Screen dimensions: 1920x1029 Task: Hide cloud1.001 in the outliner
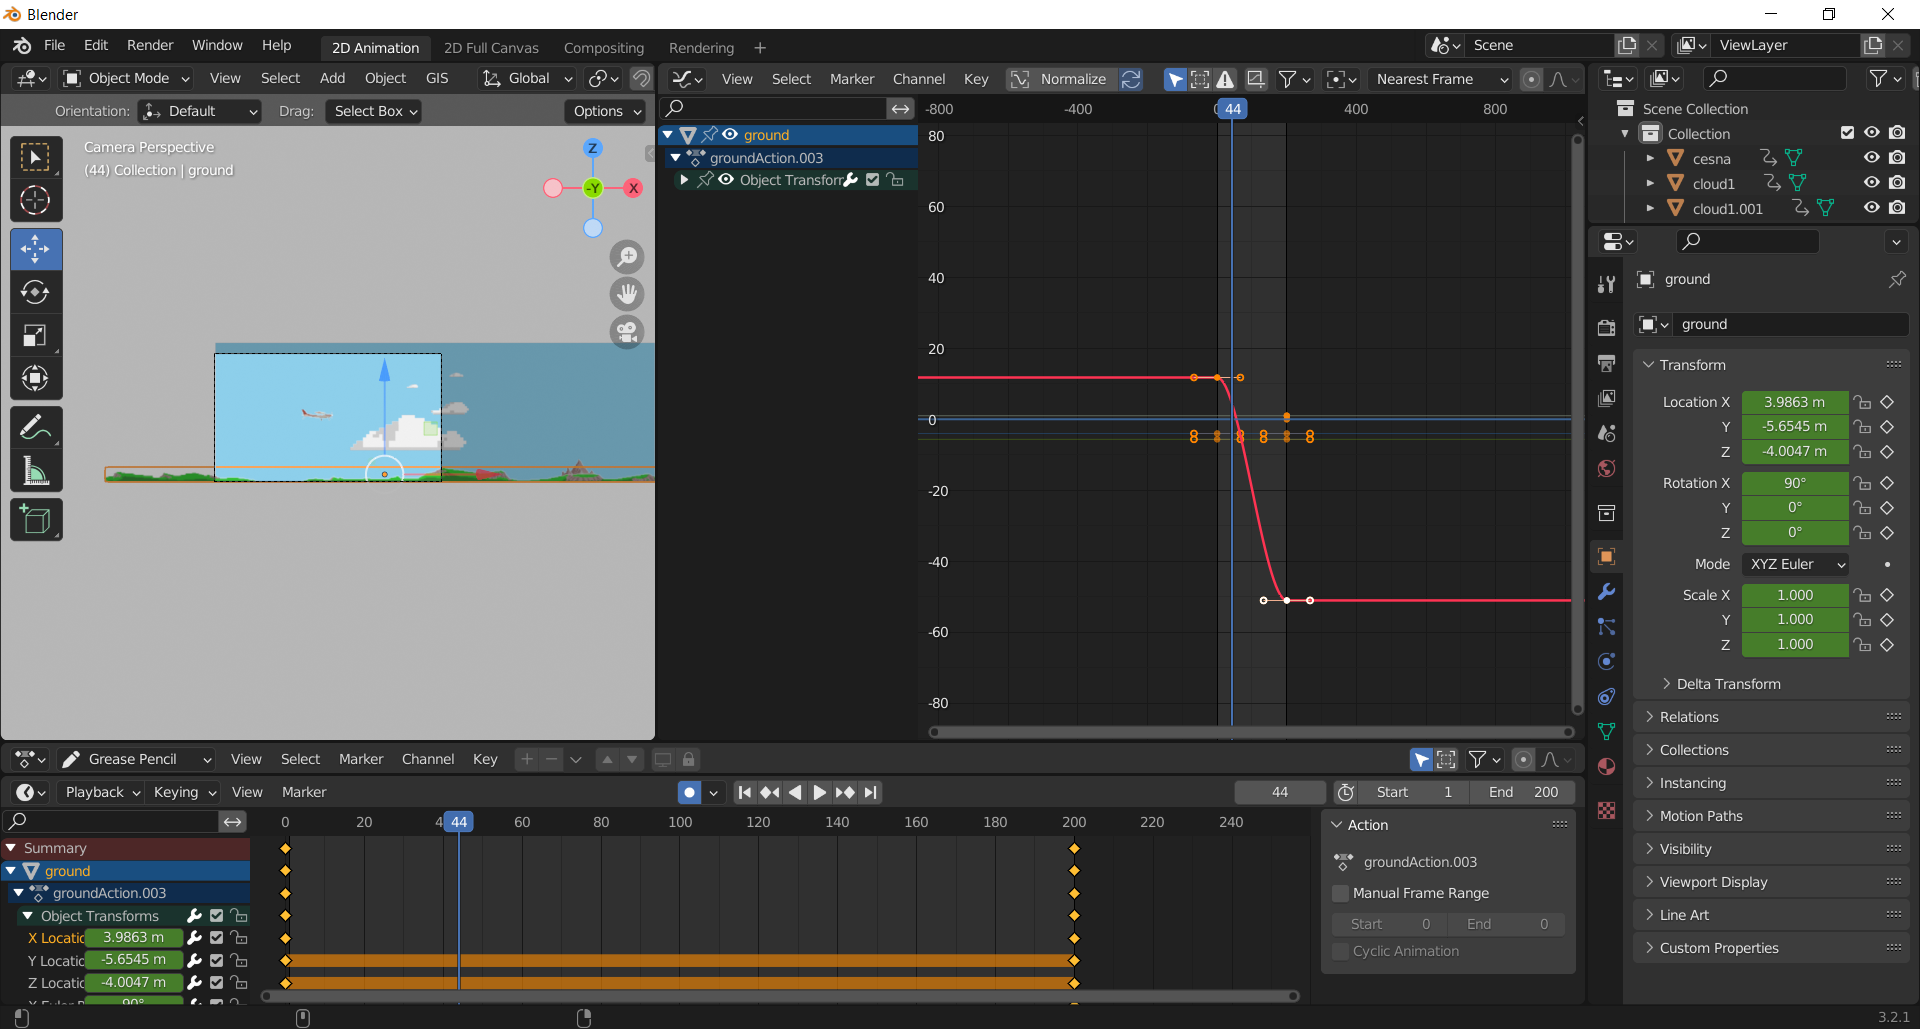click(x=1871, y=208)
